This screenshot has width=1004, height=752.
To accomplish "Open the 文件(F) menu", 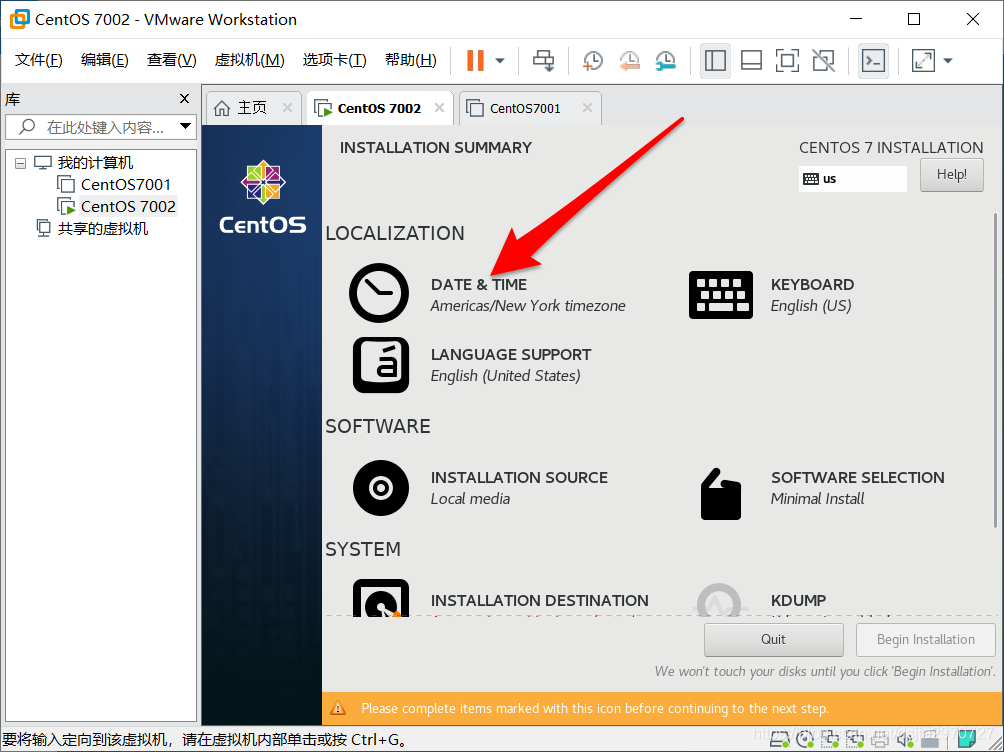I will pyautogui.click(x=38, y=60).
